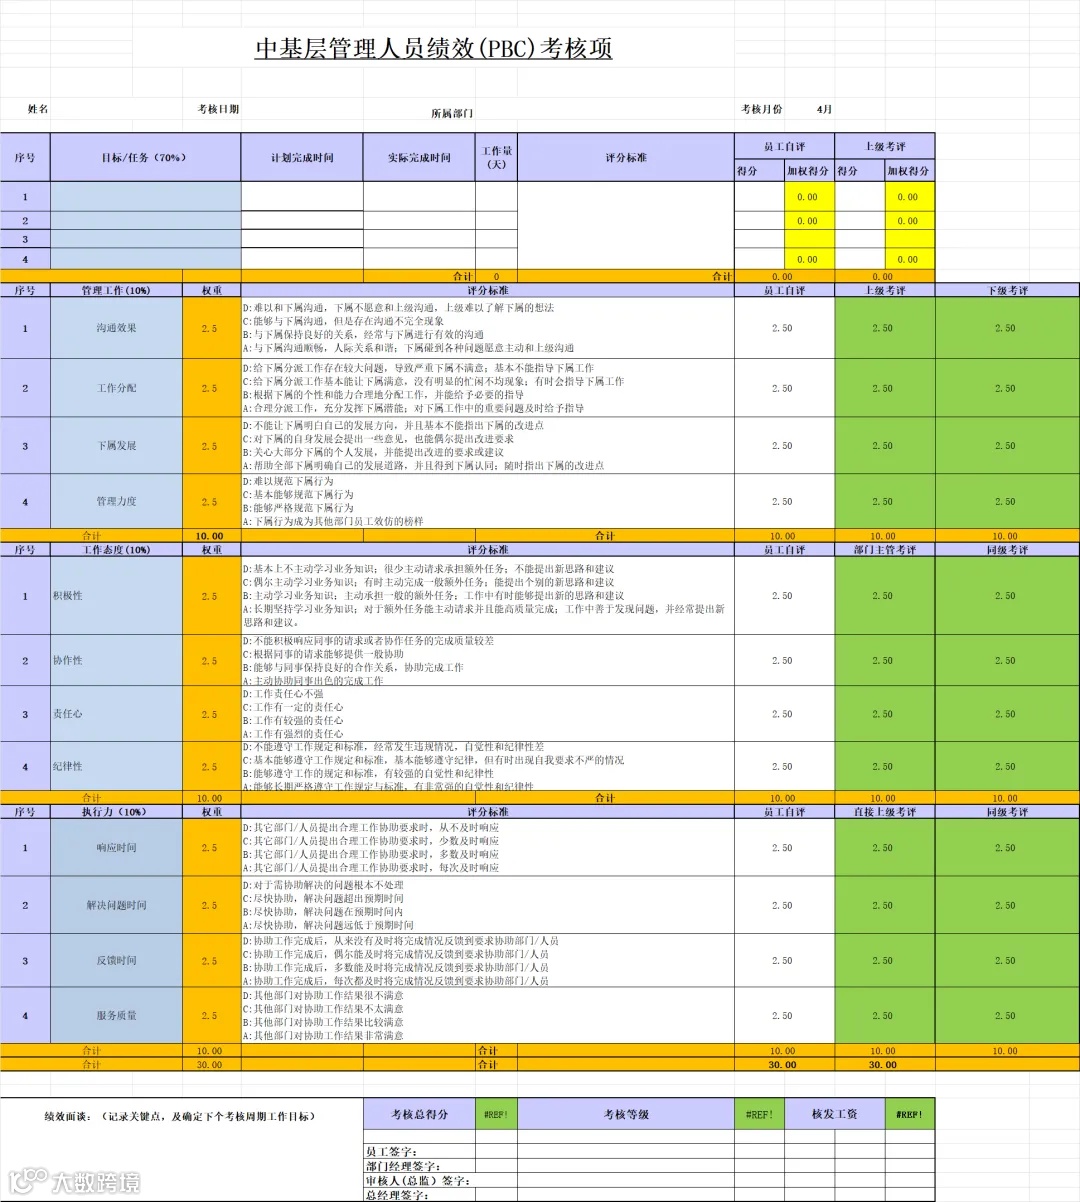Click the 工作分配 row label
1080x1202 pixels.
pyautogui.click(x=116, y=388)
